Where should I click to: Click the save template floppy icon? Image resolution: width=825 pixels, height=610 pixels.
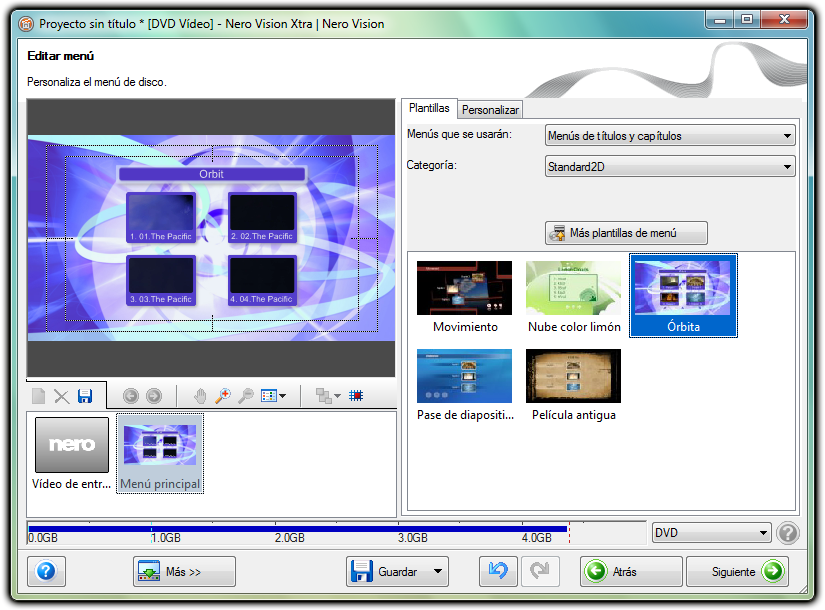coord(85,396)
